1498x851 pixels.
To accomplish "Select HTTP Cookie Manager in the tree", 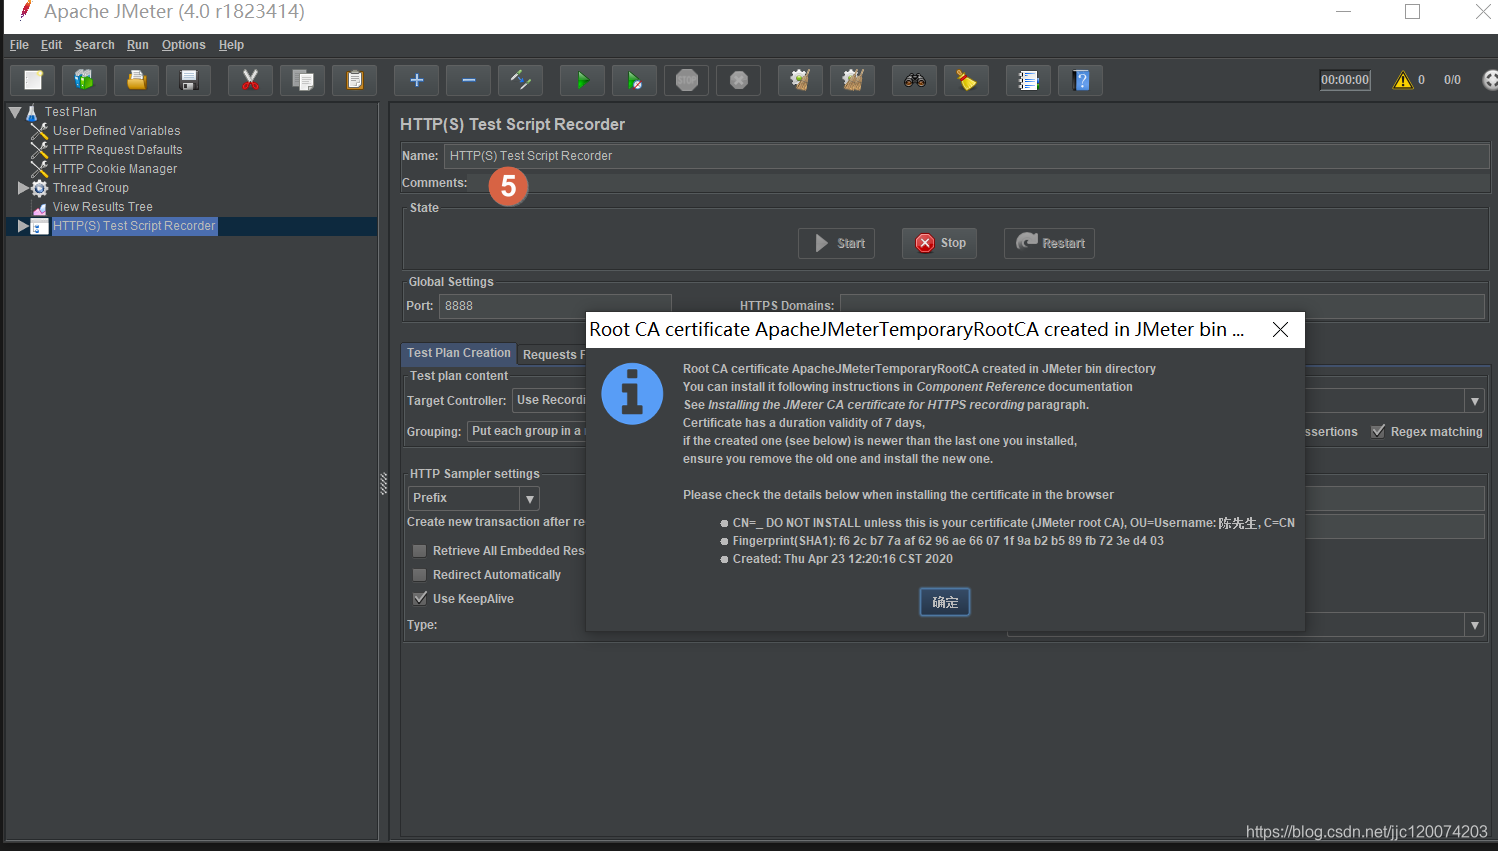I will click(115, 169).
